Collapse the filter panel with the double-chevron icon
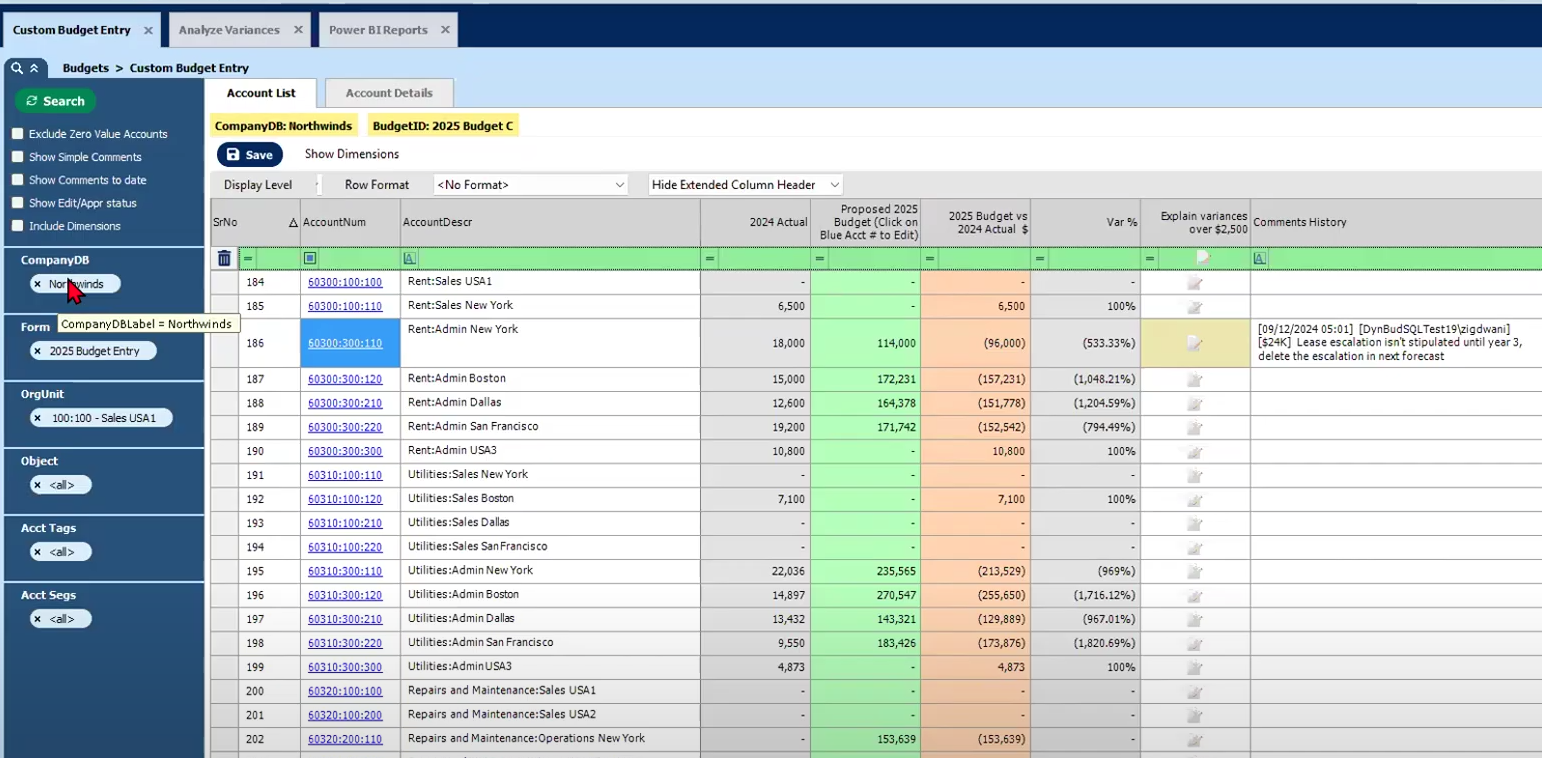Screen dimensions: 1542x758 coord(33,68)
